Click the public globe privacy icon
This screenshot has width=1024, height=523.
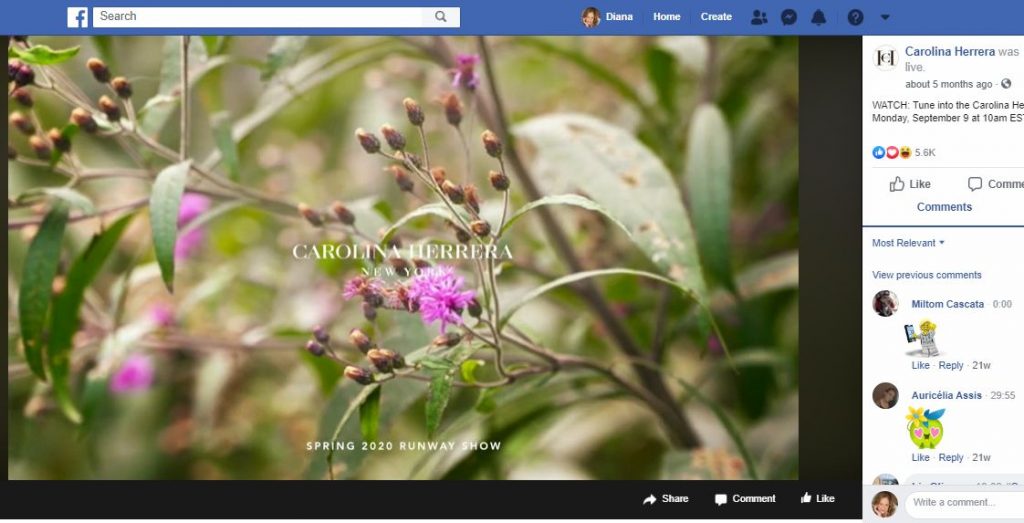click(1006, 84)
